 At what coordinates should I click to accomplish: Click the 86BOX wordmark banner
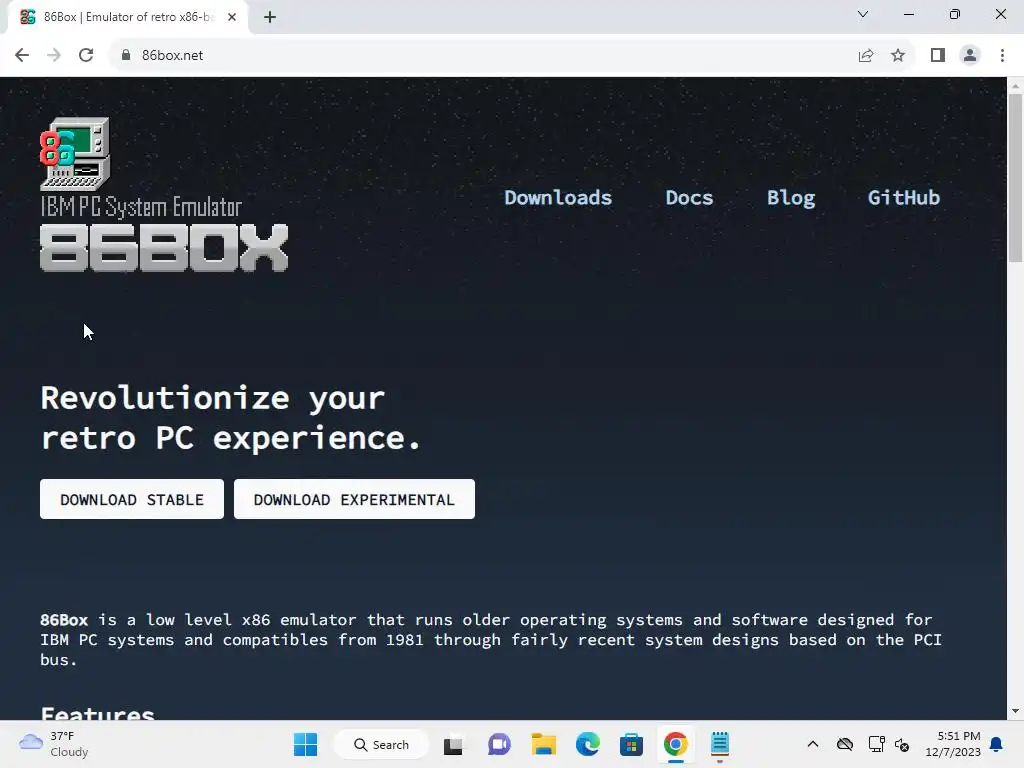tap(164, 248)
